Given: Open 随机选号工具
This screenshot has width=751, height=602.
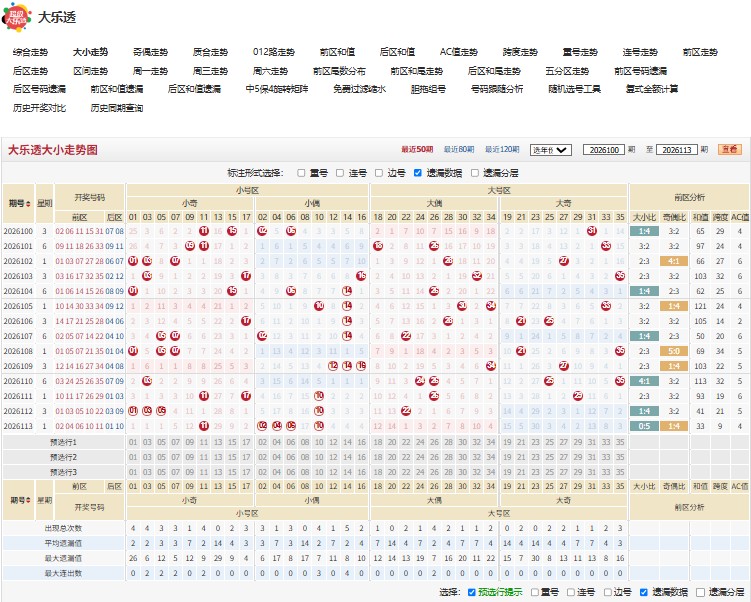Looking at the screenshot, I should coord(575,89).
